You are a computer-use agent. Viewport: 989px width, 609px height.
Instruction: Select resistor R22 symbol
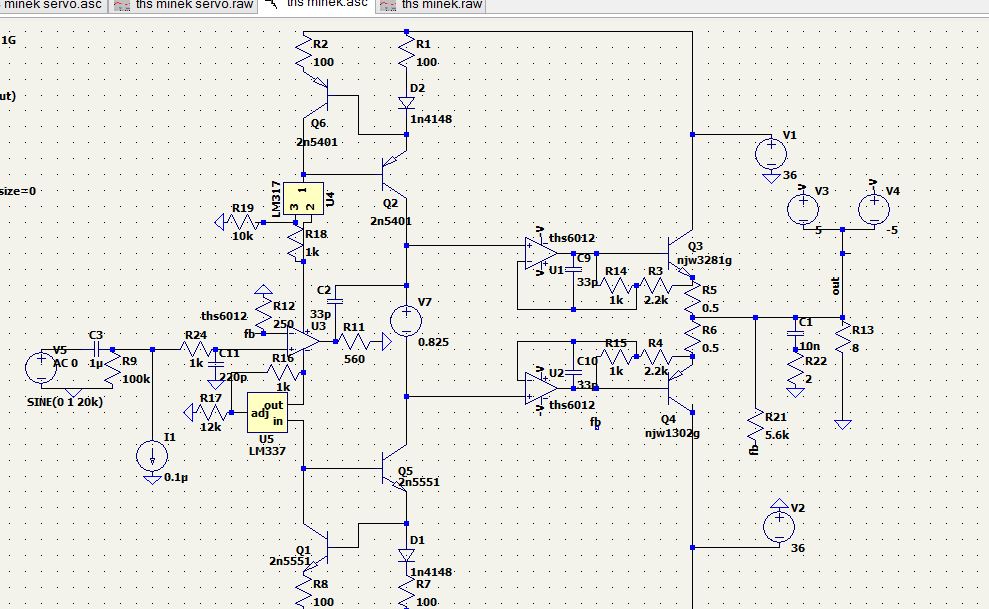coord(795,371)
